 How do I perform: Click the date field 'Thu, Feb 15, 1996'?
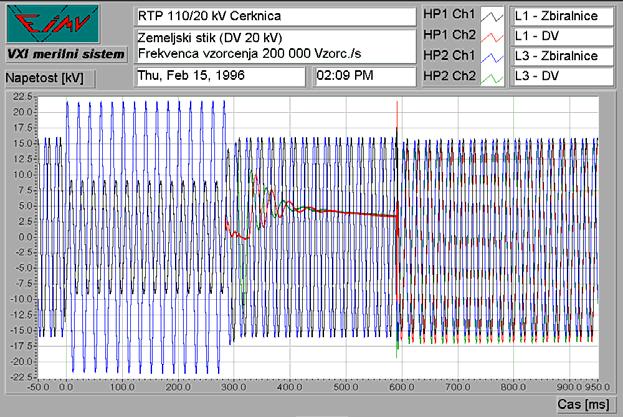tap(220, 76)
